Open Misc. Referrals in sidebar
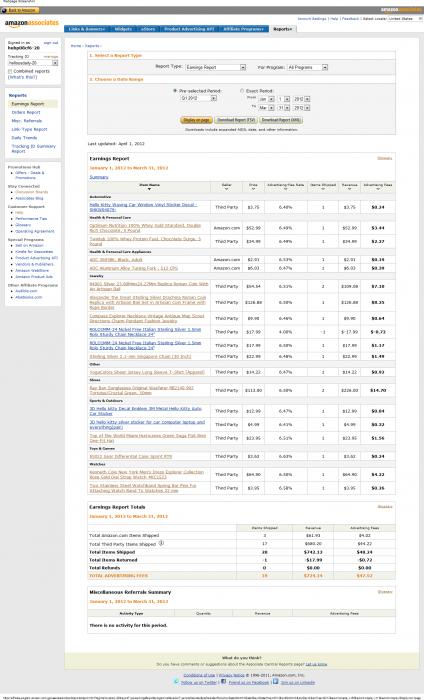 [x=27, y=121]
